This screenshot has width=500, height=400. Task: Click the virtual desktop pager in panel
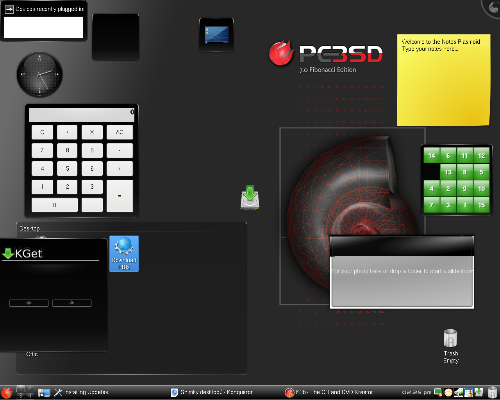click(25, 392)
